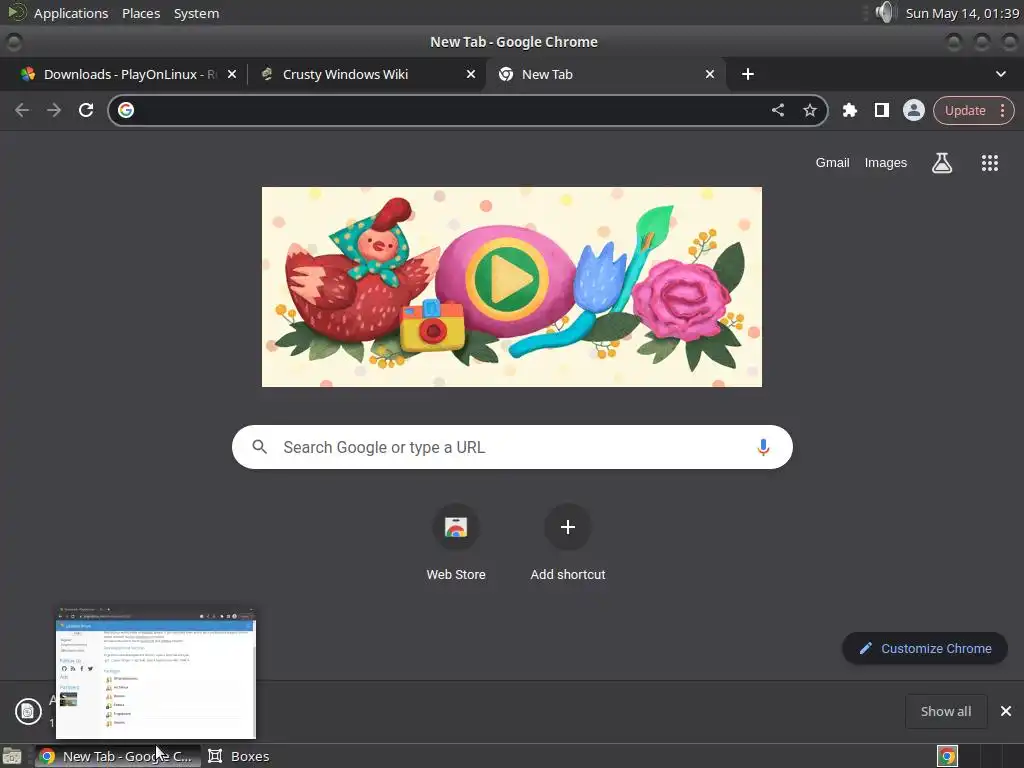1024x768 pixels.
Task: Click Chrome icon in system tray
Action: (947, 756)
